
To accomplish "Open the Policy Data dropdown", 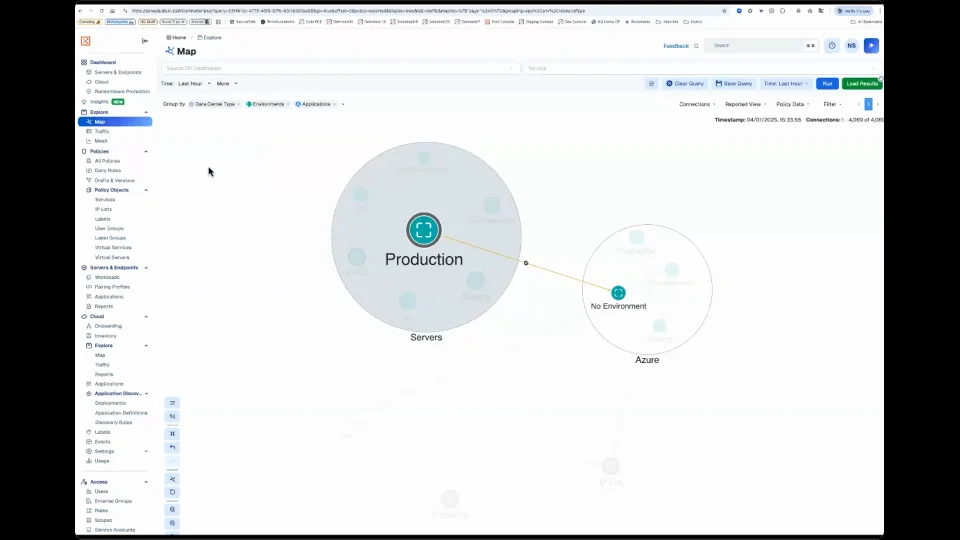I will (x=793, y=104).
